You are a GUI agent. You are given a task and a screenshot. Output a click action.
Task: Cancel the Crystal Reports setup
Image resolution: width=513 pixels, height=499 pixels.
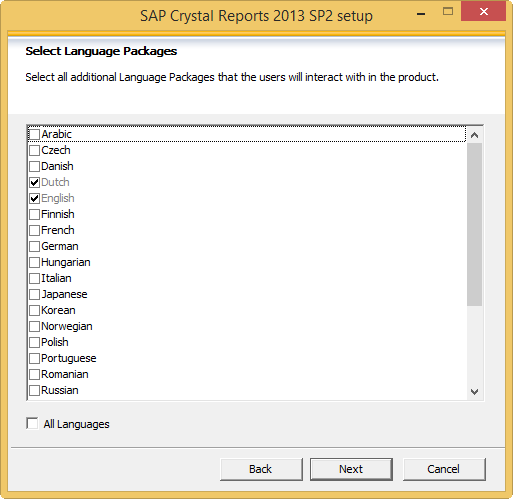tap(444, 469)
